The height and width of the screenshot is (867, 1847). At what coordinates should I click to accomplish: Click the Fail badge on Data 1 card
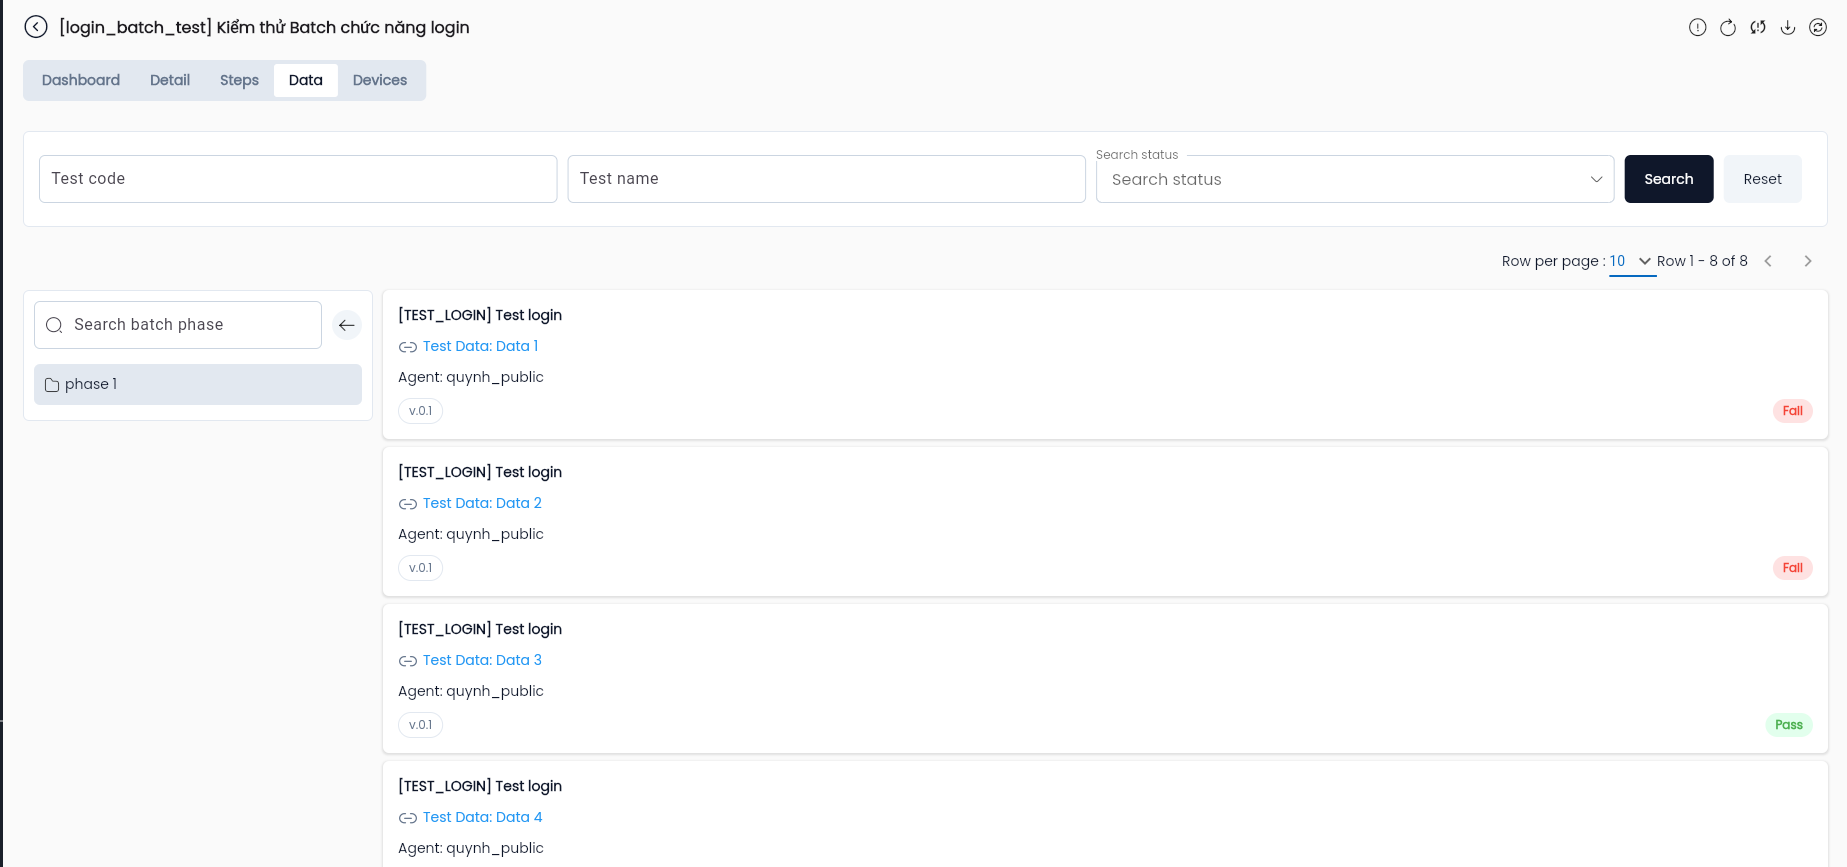tap(1792, 411)
